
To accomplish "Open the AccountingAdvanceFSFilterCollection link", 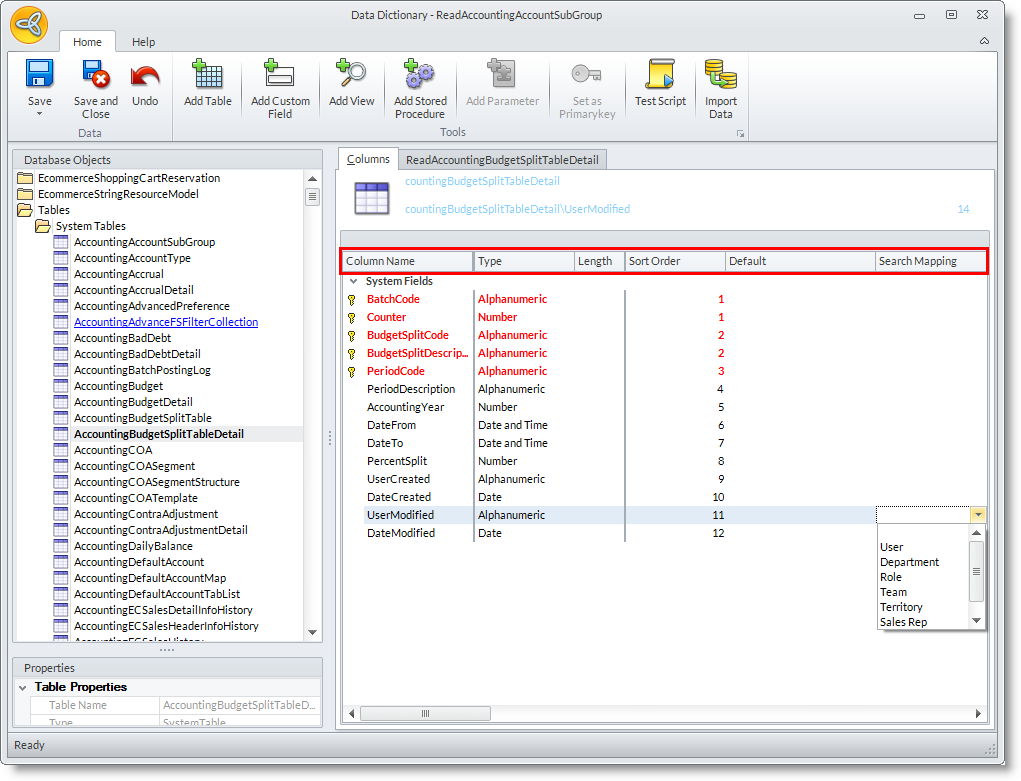I will (x=166, y=322).
